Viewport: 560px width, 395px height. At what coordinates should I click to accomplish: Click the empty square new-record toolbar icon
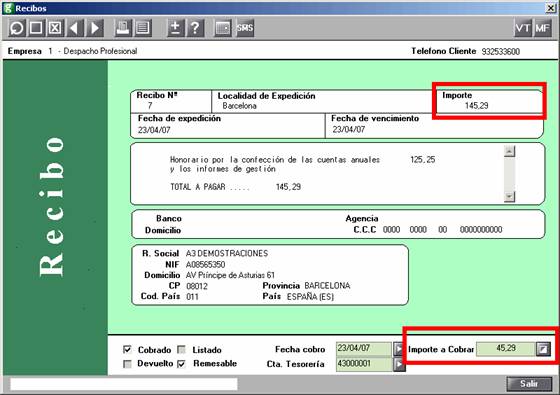tap(36, 28)
